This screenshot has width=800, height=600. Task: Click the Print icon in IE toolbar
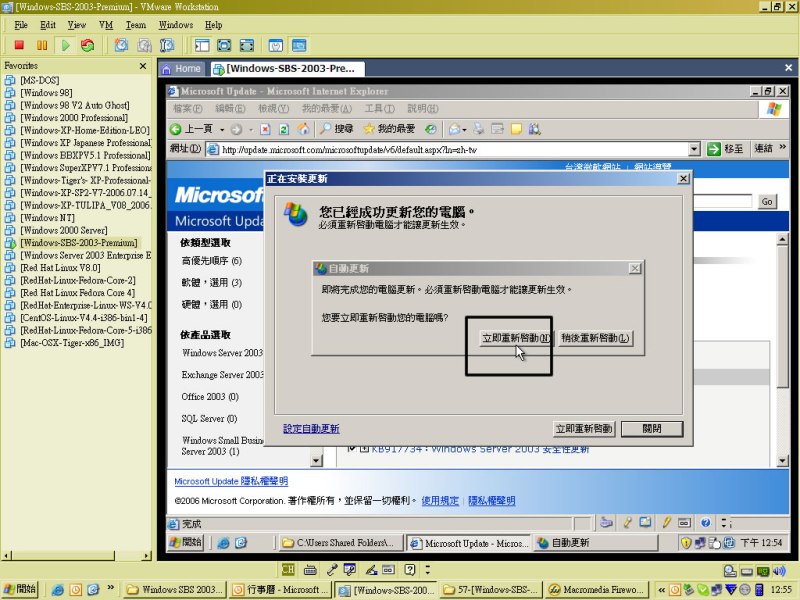point(479,129)
